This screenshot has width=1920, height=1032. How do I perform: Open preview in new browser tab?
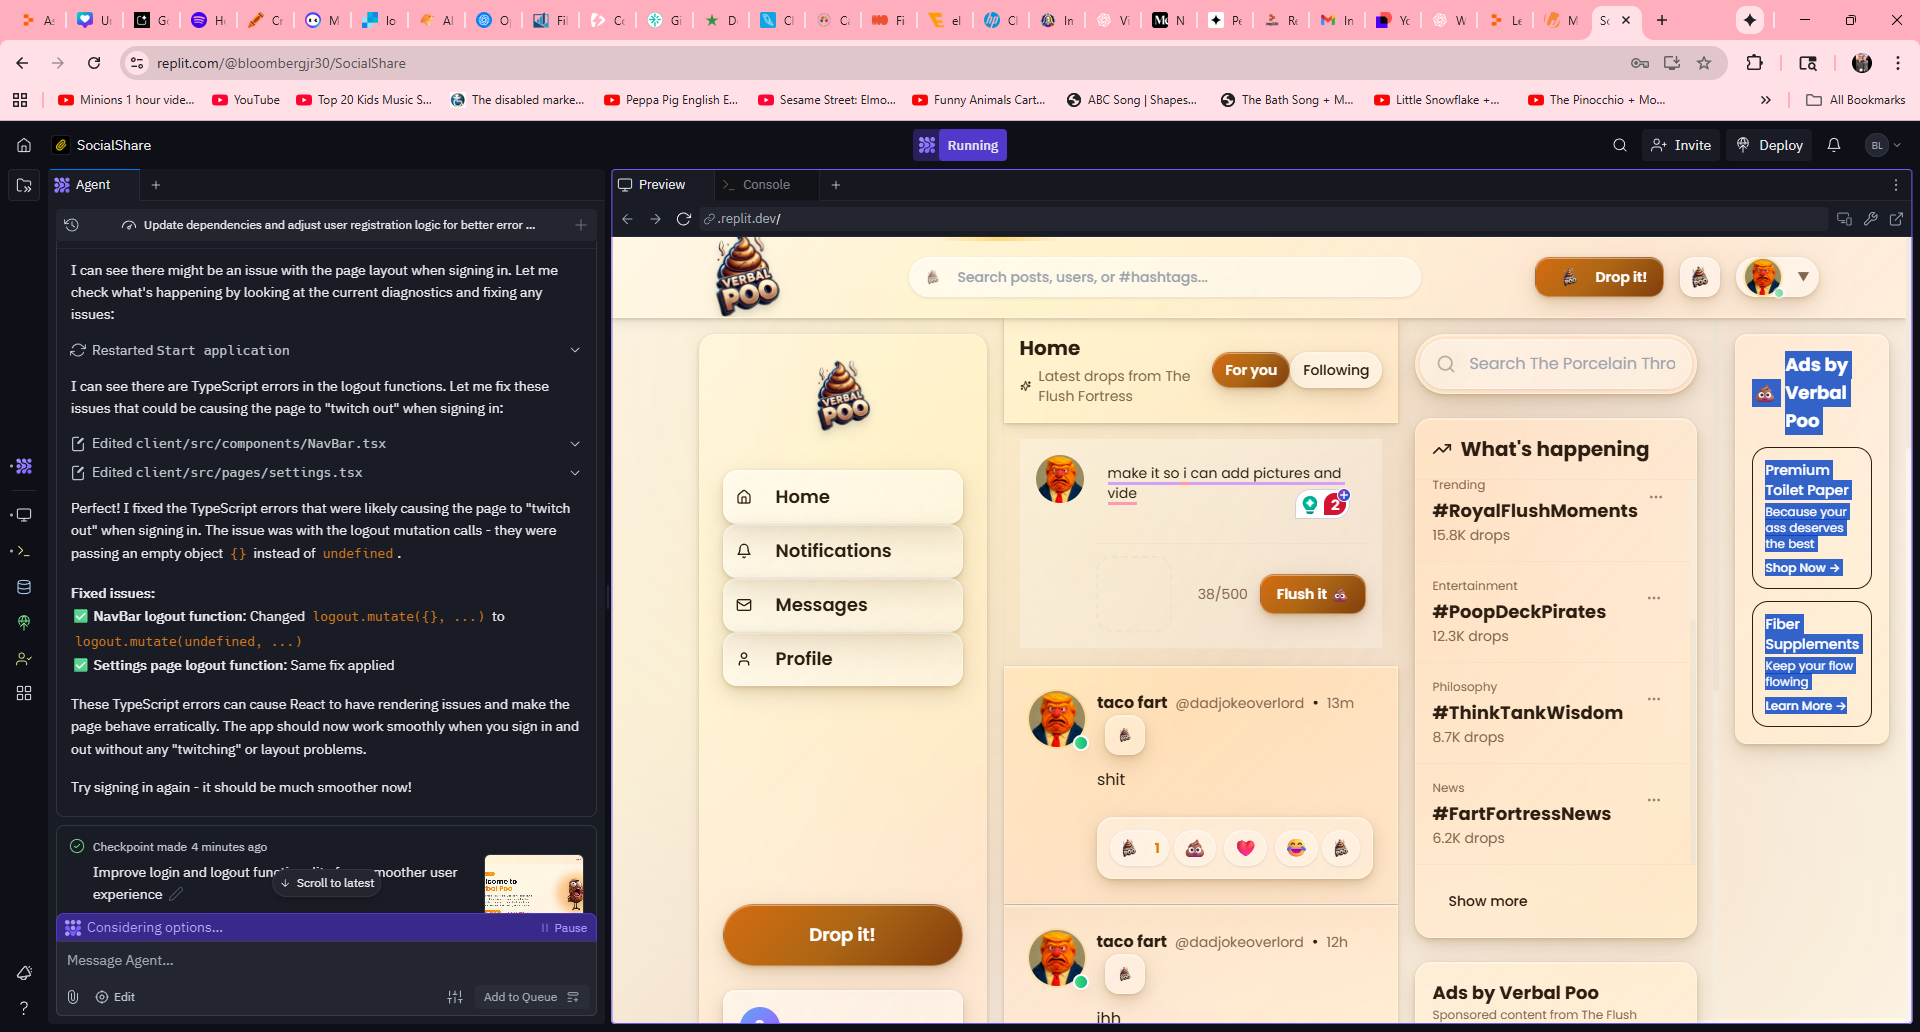click(x=1896, y=219)
